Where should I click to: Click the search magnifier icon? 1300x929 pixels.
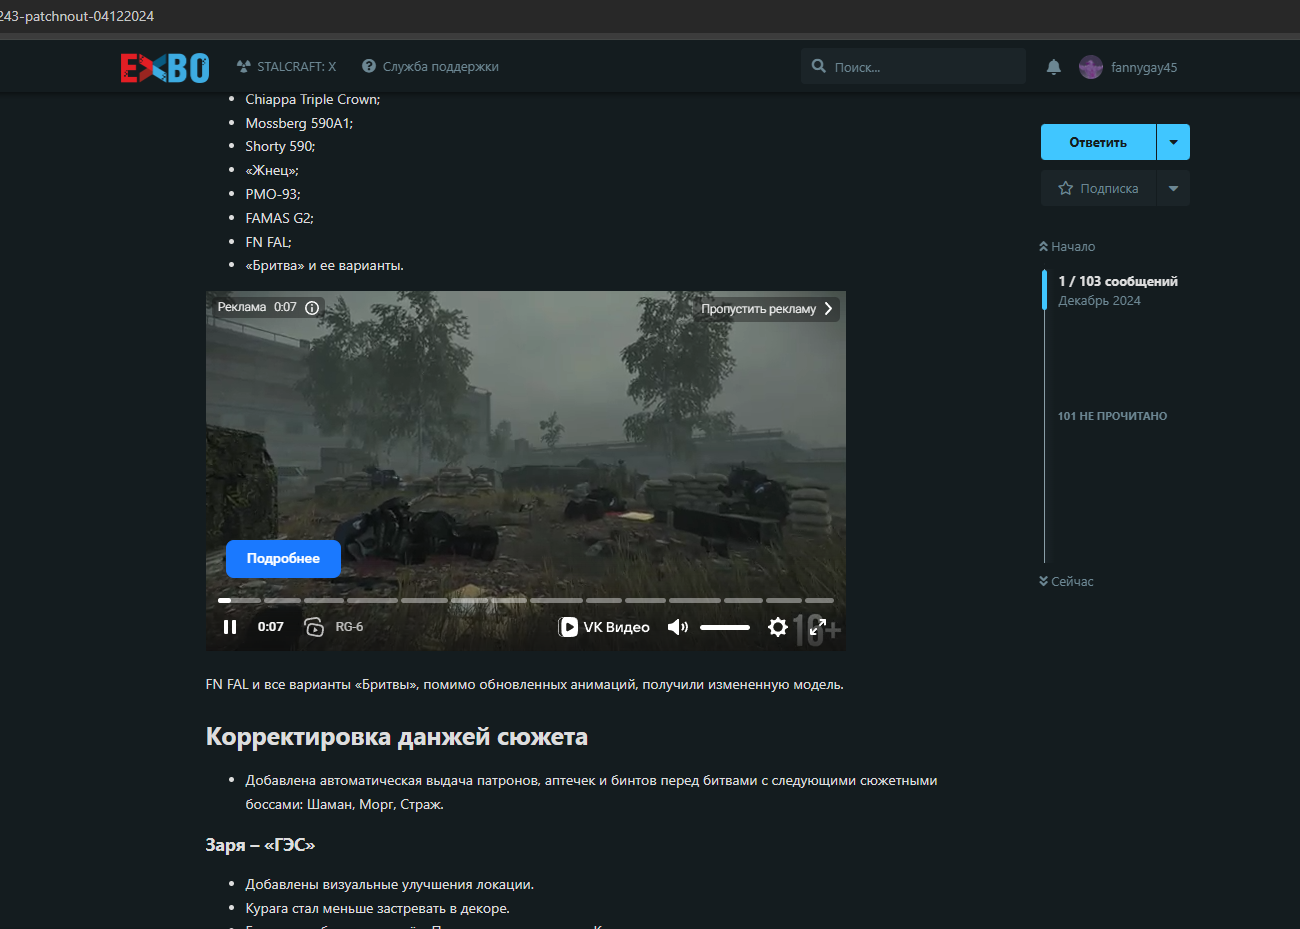click(819, 66)
